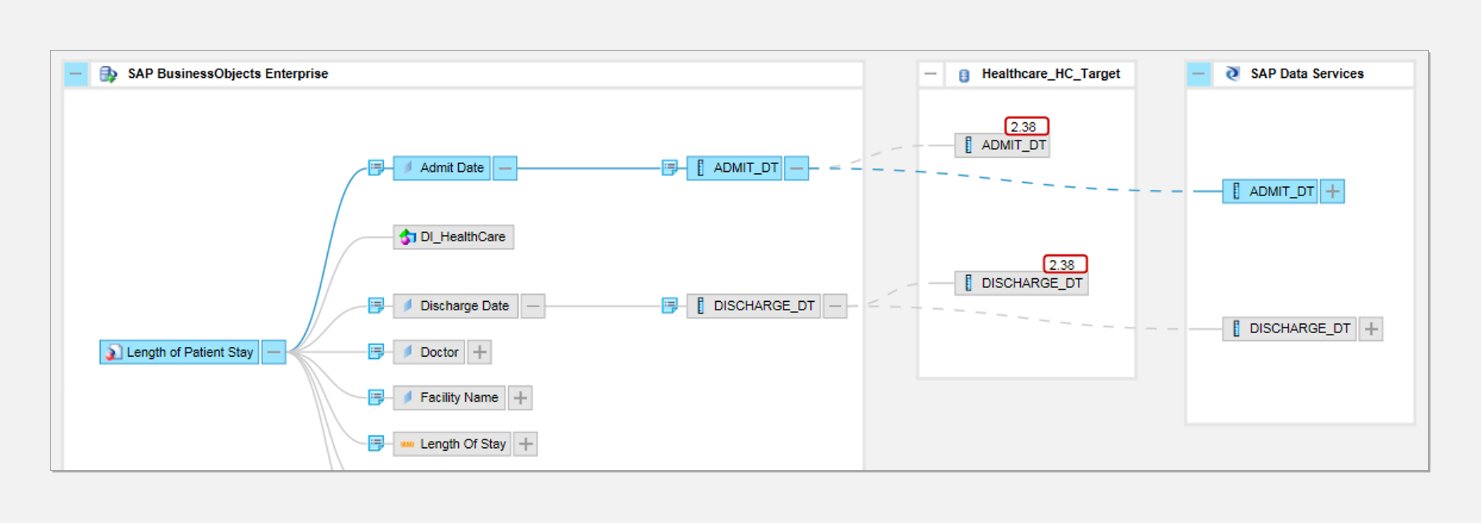Select the Admit Date object node

click(442, 168)
